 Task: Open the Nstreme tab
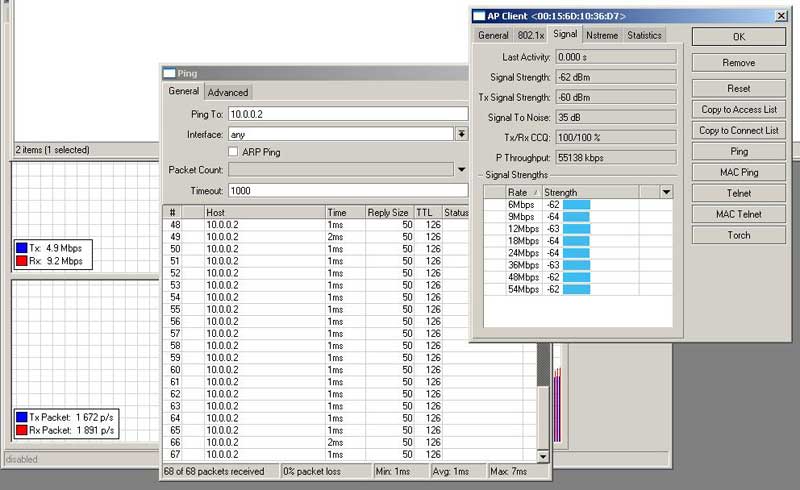click(602, 35)
